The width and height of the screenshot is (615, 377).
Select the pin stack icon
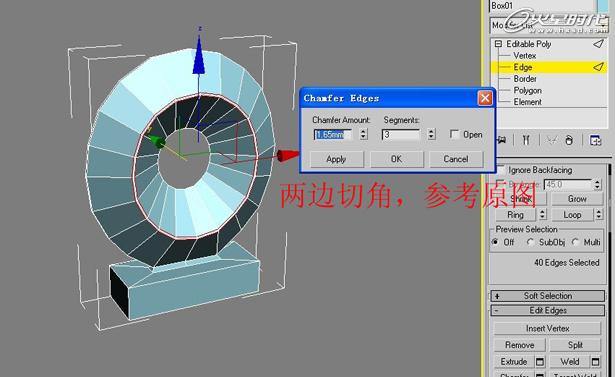click(x=502, y=140)
